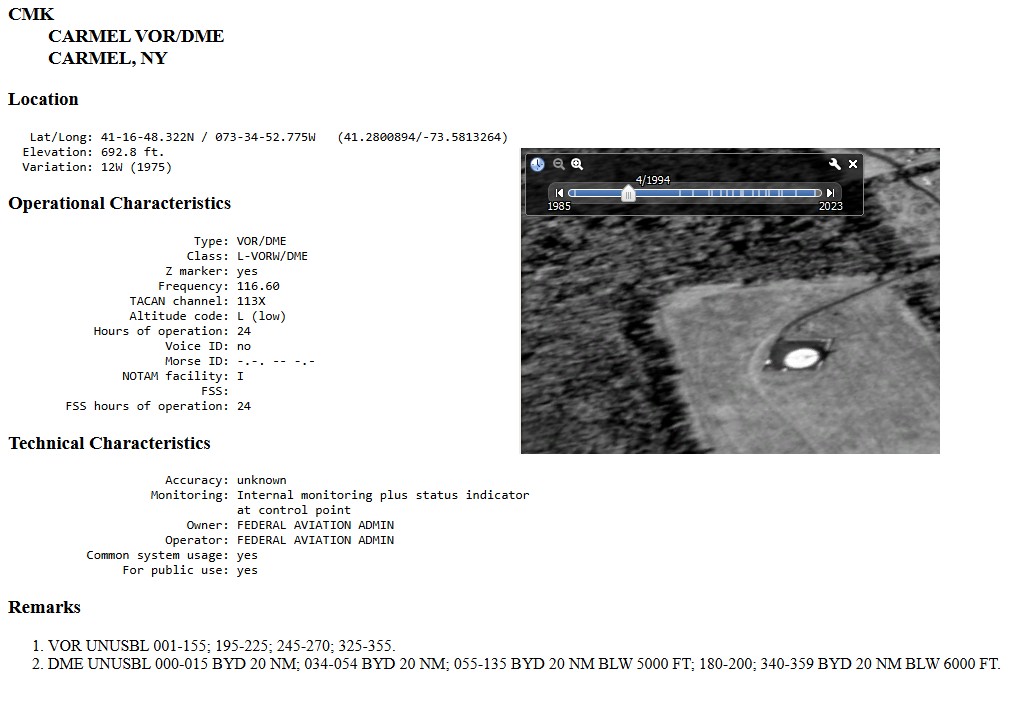Jump to next imagery date
The width and height of the screenshot is (1018, 714).
point(830,193)
